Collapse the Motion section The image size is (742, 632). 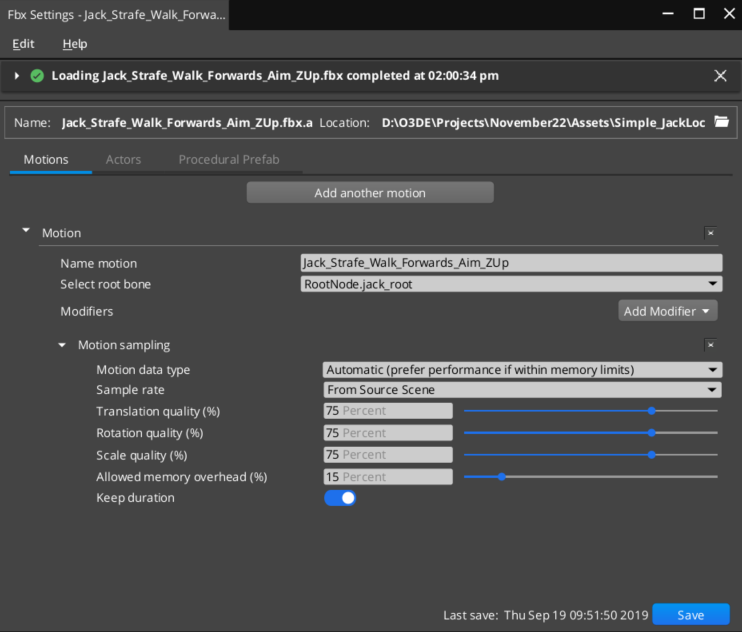click(x=26, y=232)
